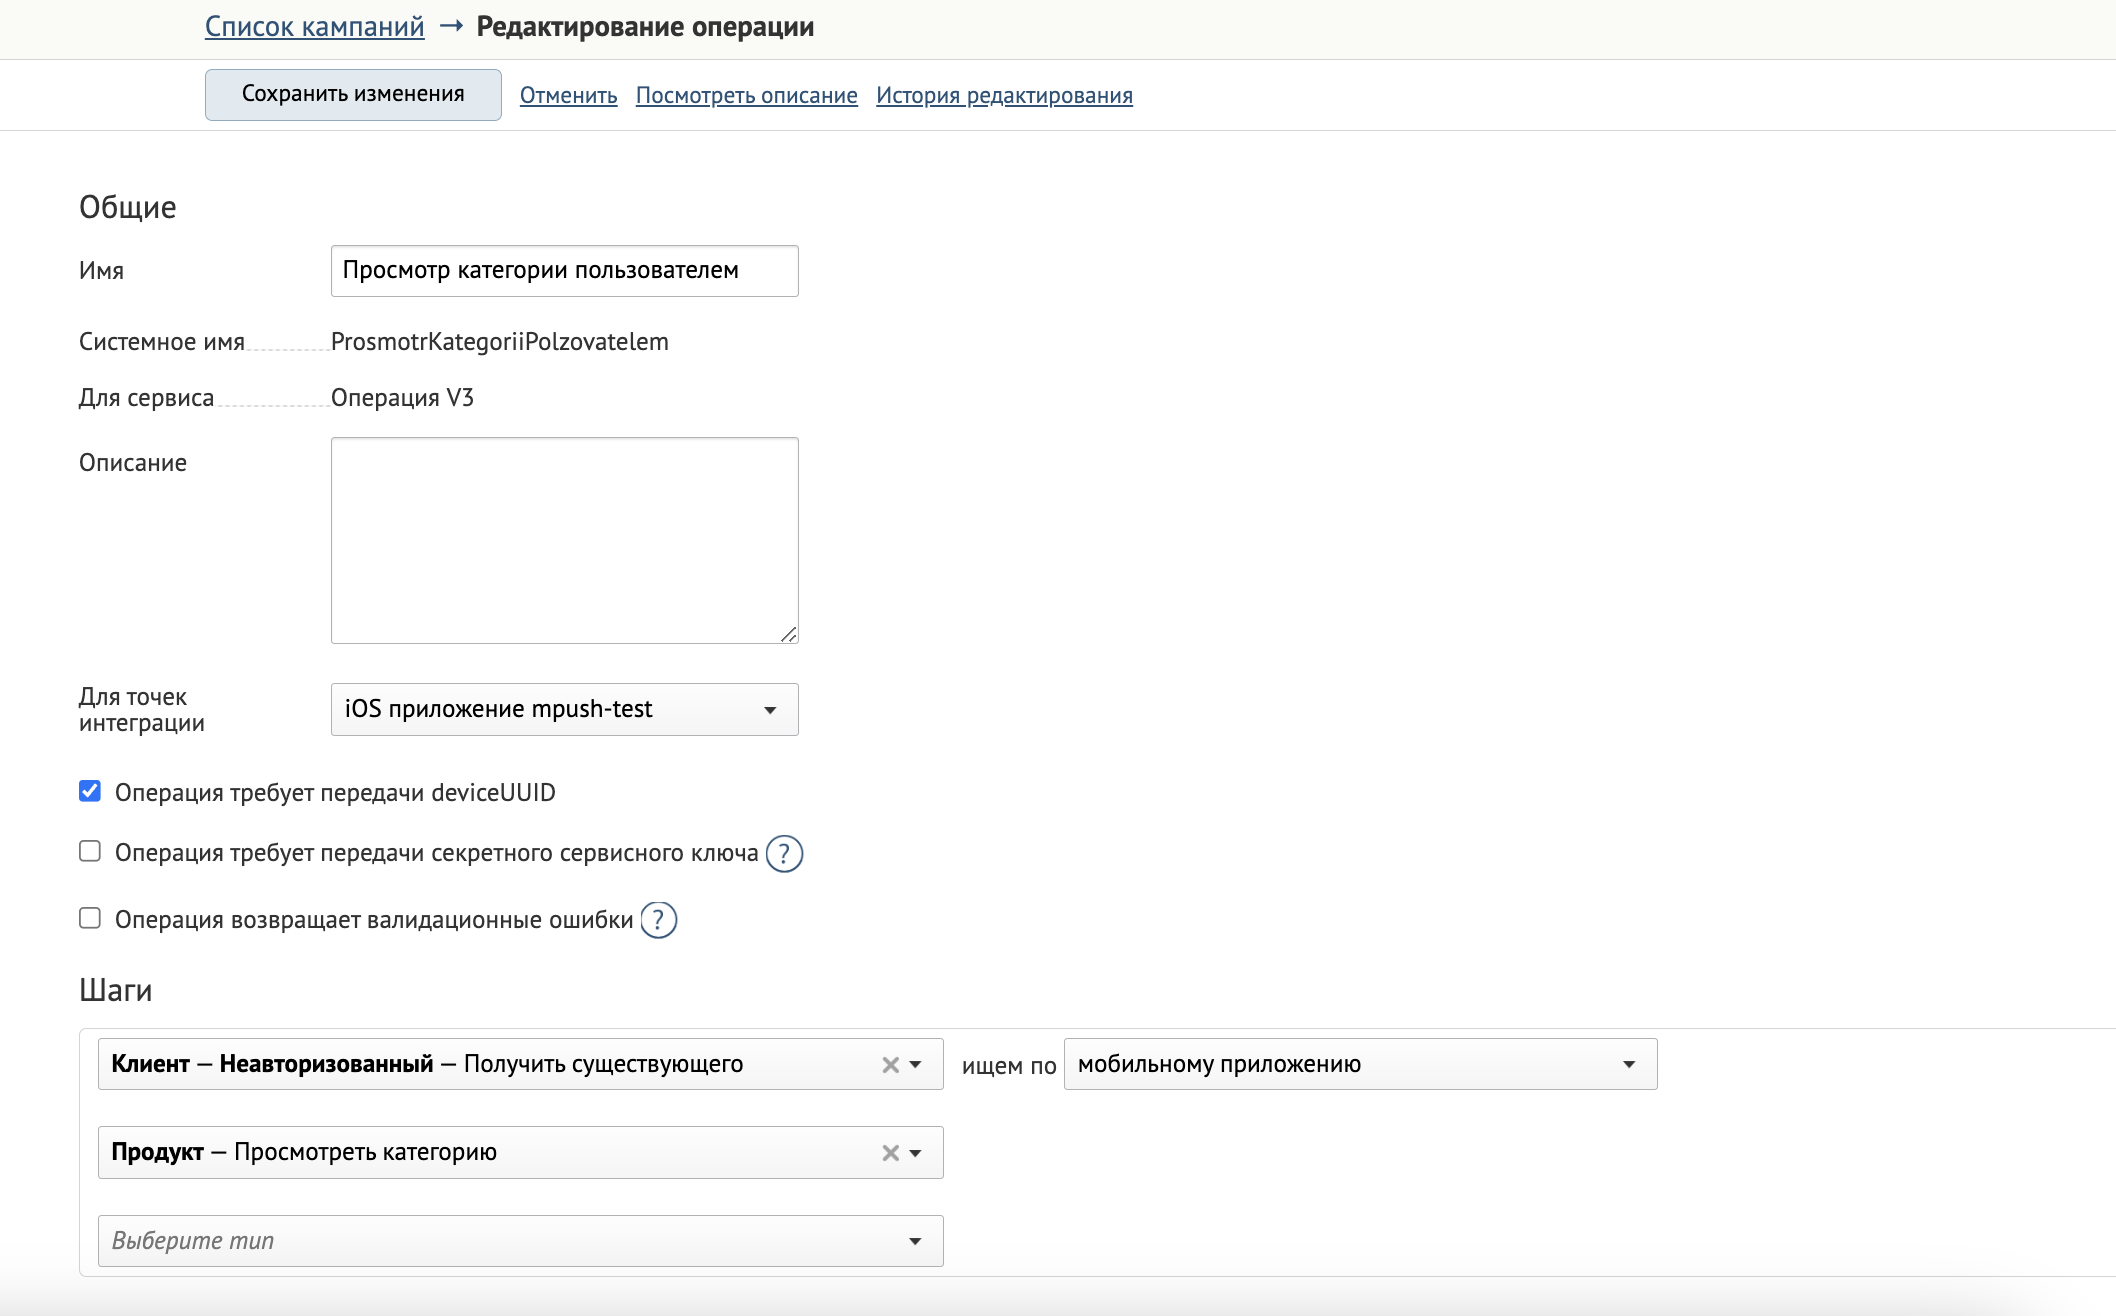Grab the Описание textarea resize handle
2116x1316 pixels.
click(x=789, y=634)
